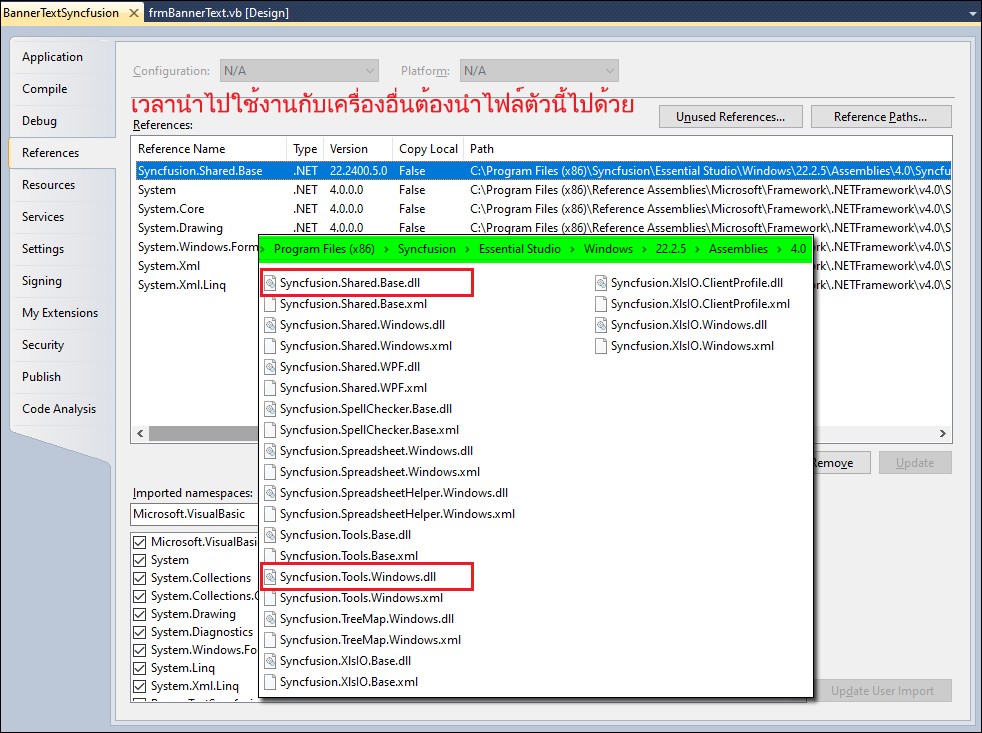The image size is (982, 733).
Task: Open the Platform dropdown
Action: coord(539,71)
